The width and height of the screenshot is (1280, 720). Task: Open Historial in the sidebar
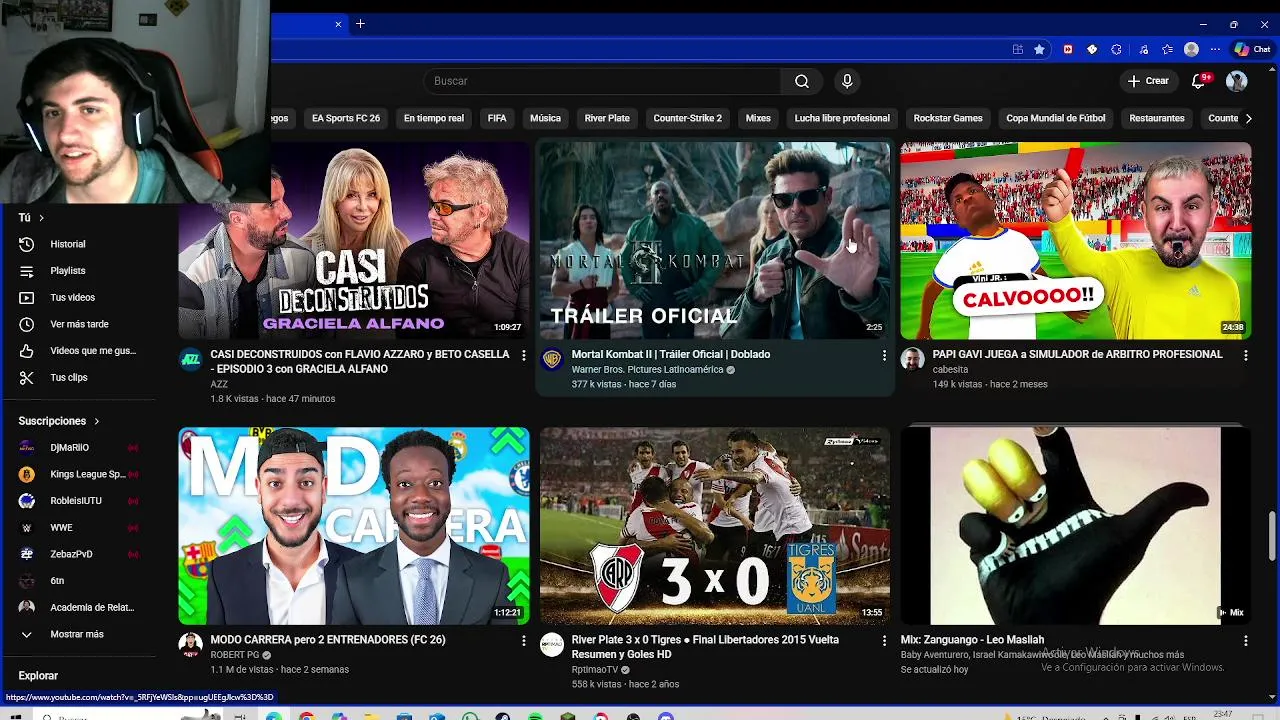click(68, 244)
